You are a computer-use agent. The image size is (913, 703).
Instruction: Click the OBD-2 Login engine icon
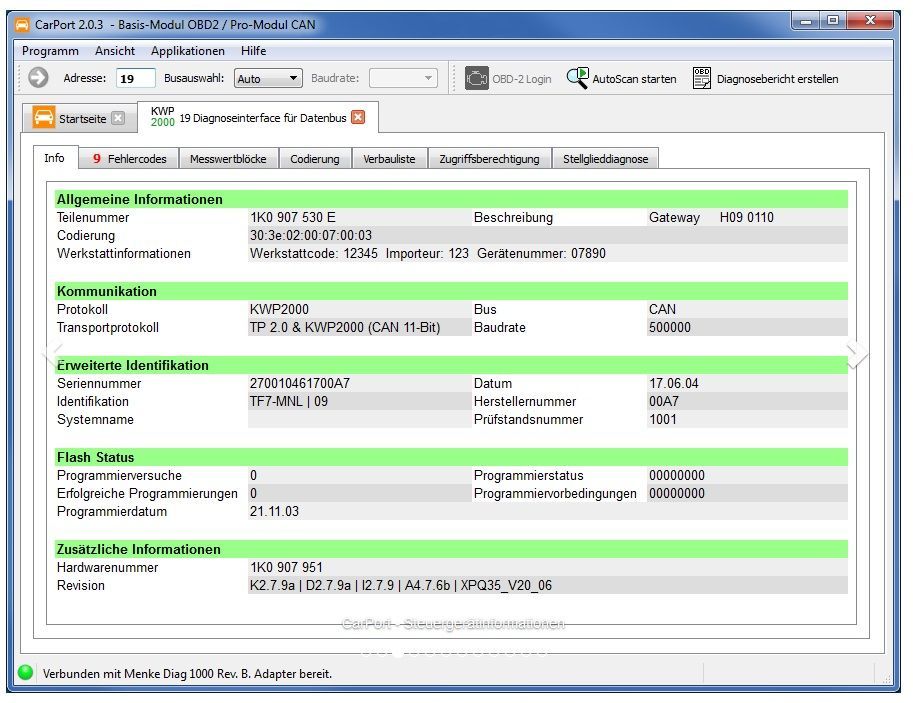(477, 78)
